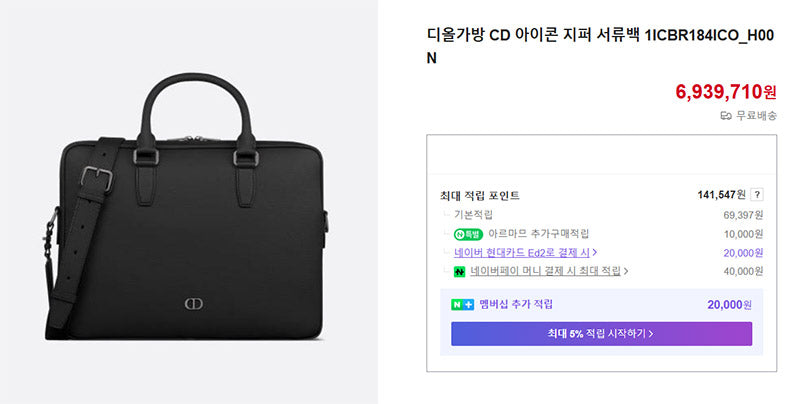
Task: Click 멤버십 추가 적립 label
Action: click(x=516, y=305)
